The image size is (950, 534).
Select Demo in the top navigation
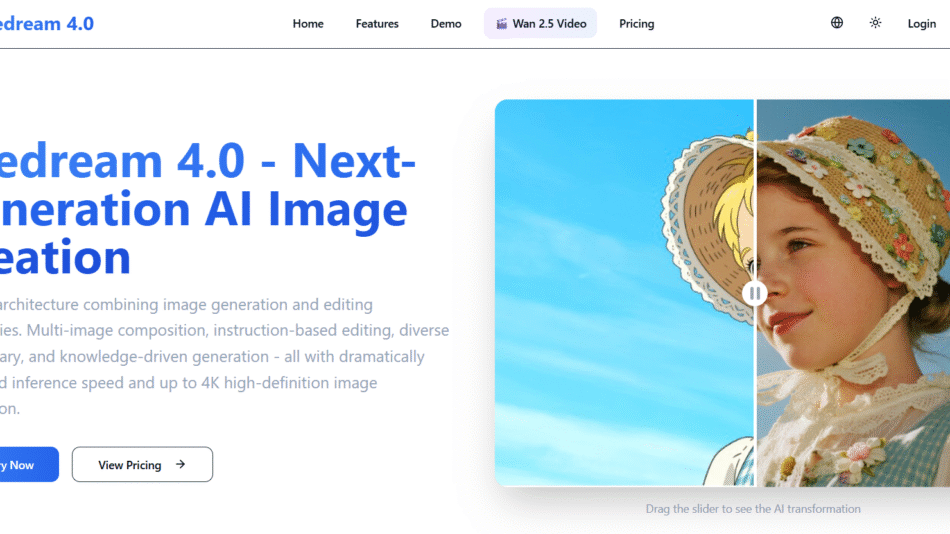(x=446, y=24)
